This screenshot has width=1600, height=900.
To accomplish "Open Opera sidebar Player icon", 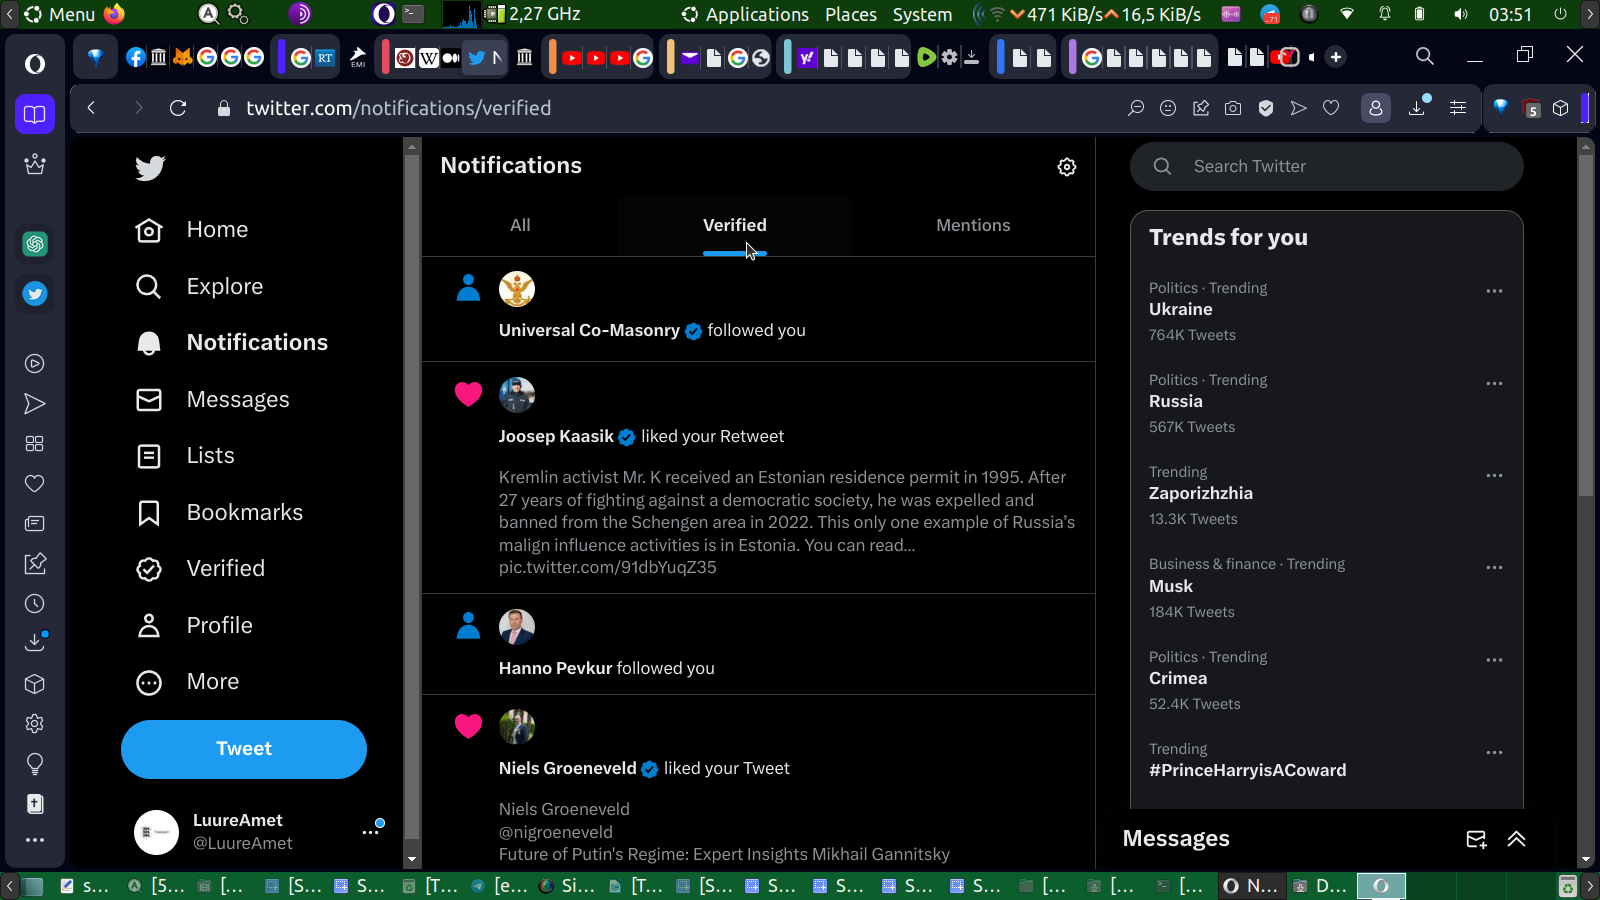I will [x=35, y=364].
